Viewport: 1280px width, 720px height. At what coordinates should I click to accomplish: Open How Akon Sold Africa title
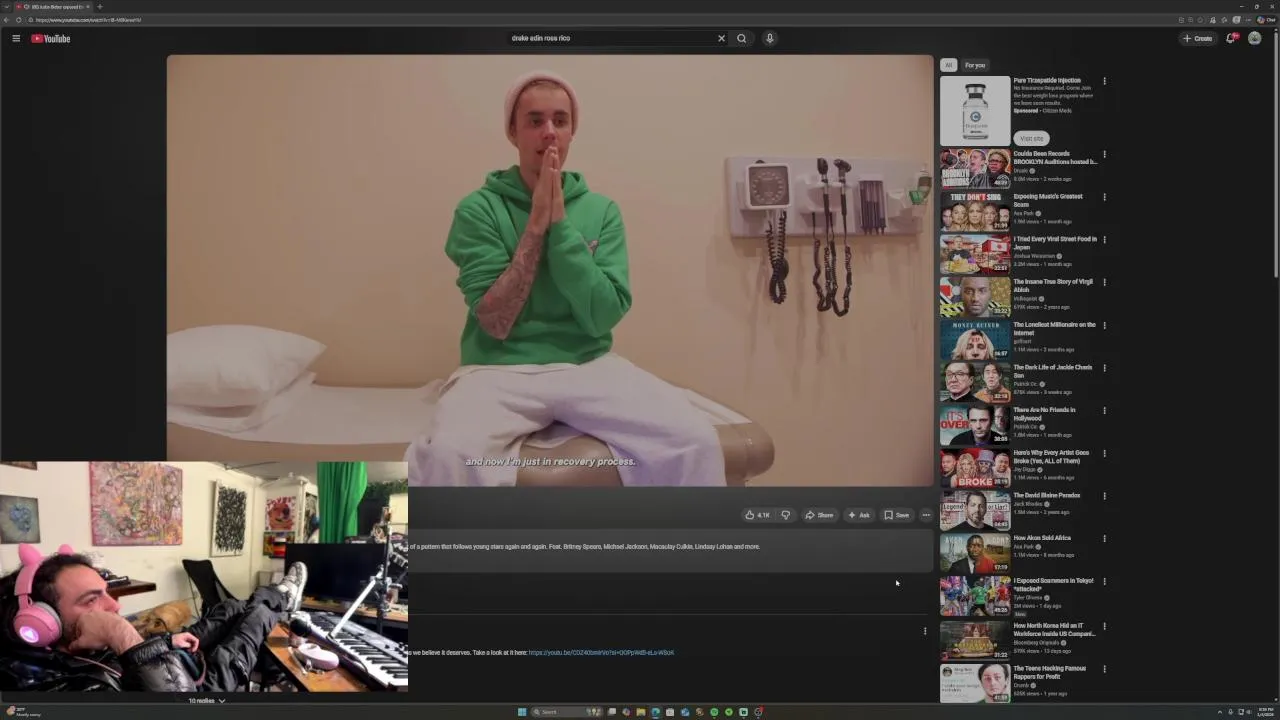point(1042,538)
